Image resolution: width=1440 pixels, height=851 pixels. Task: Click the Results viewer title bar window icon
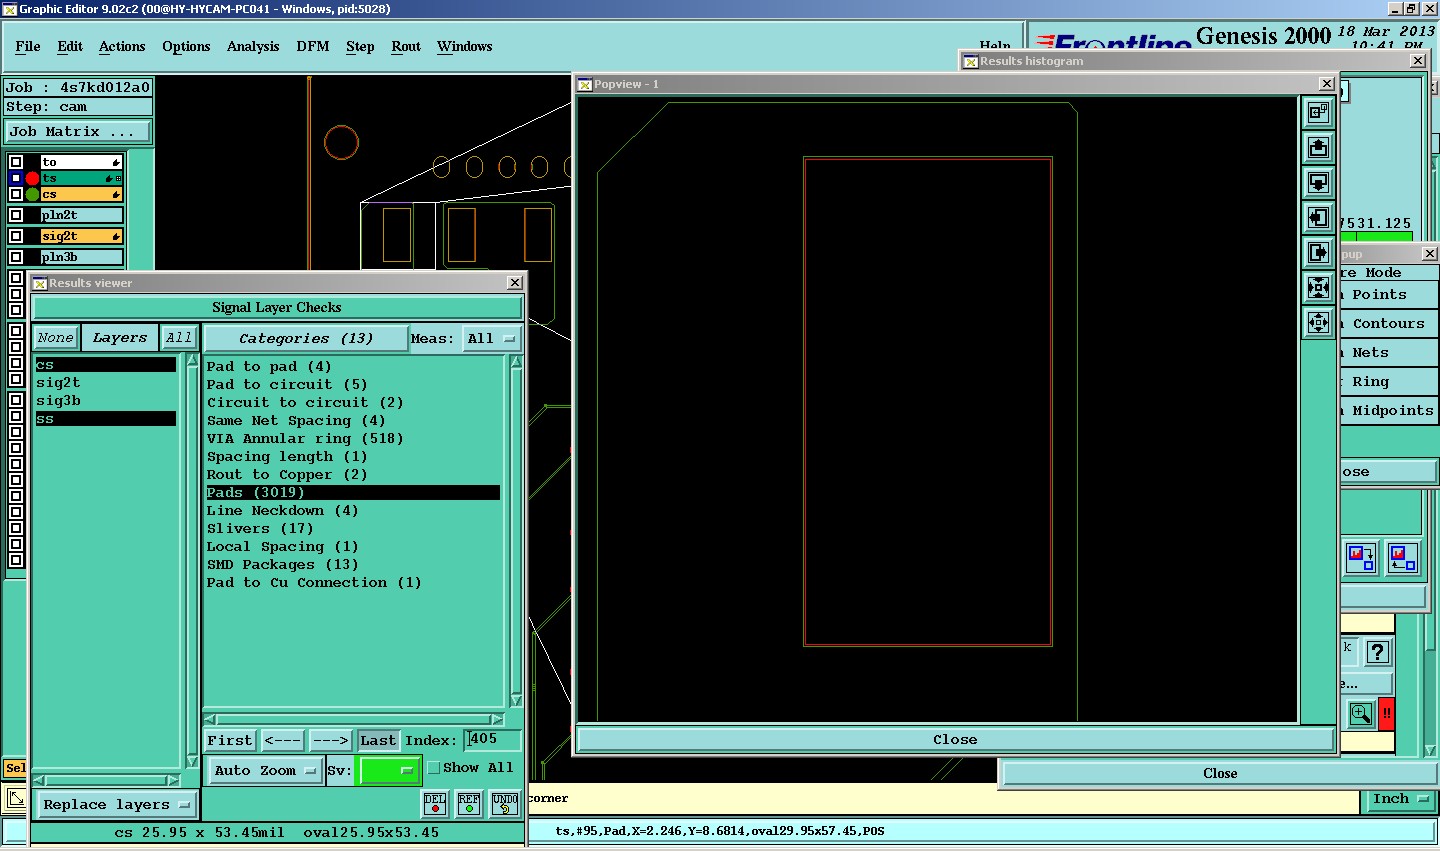click(40, 283)
